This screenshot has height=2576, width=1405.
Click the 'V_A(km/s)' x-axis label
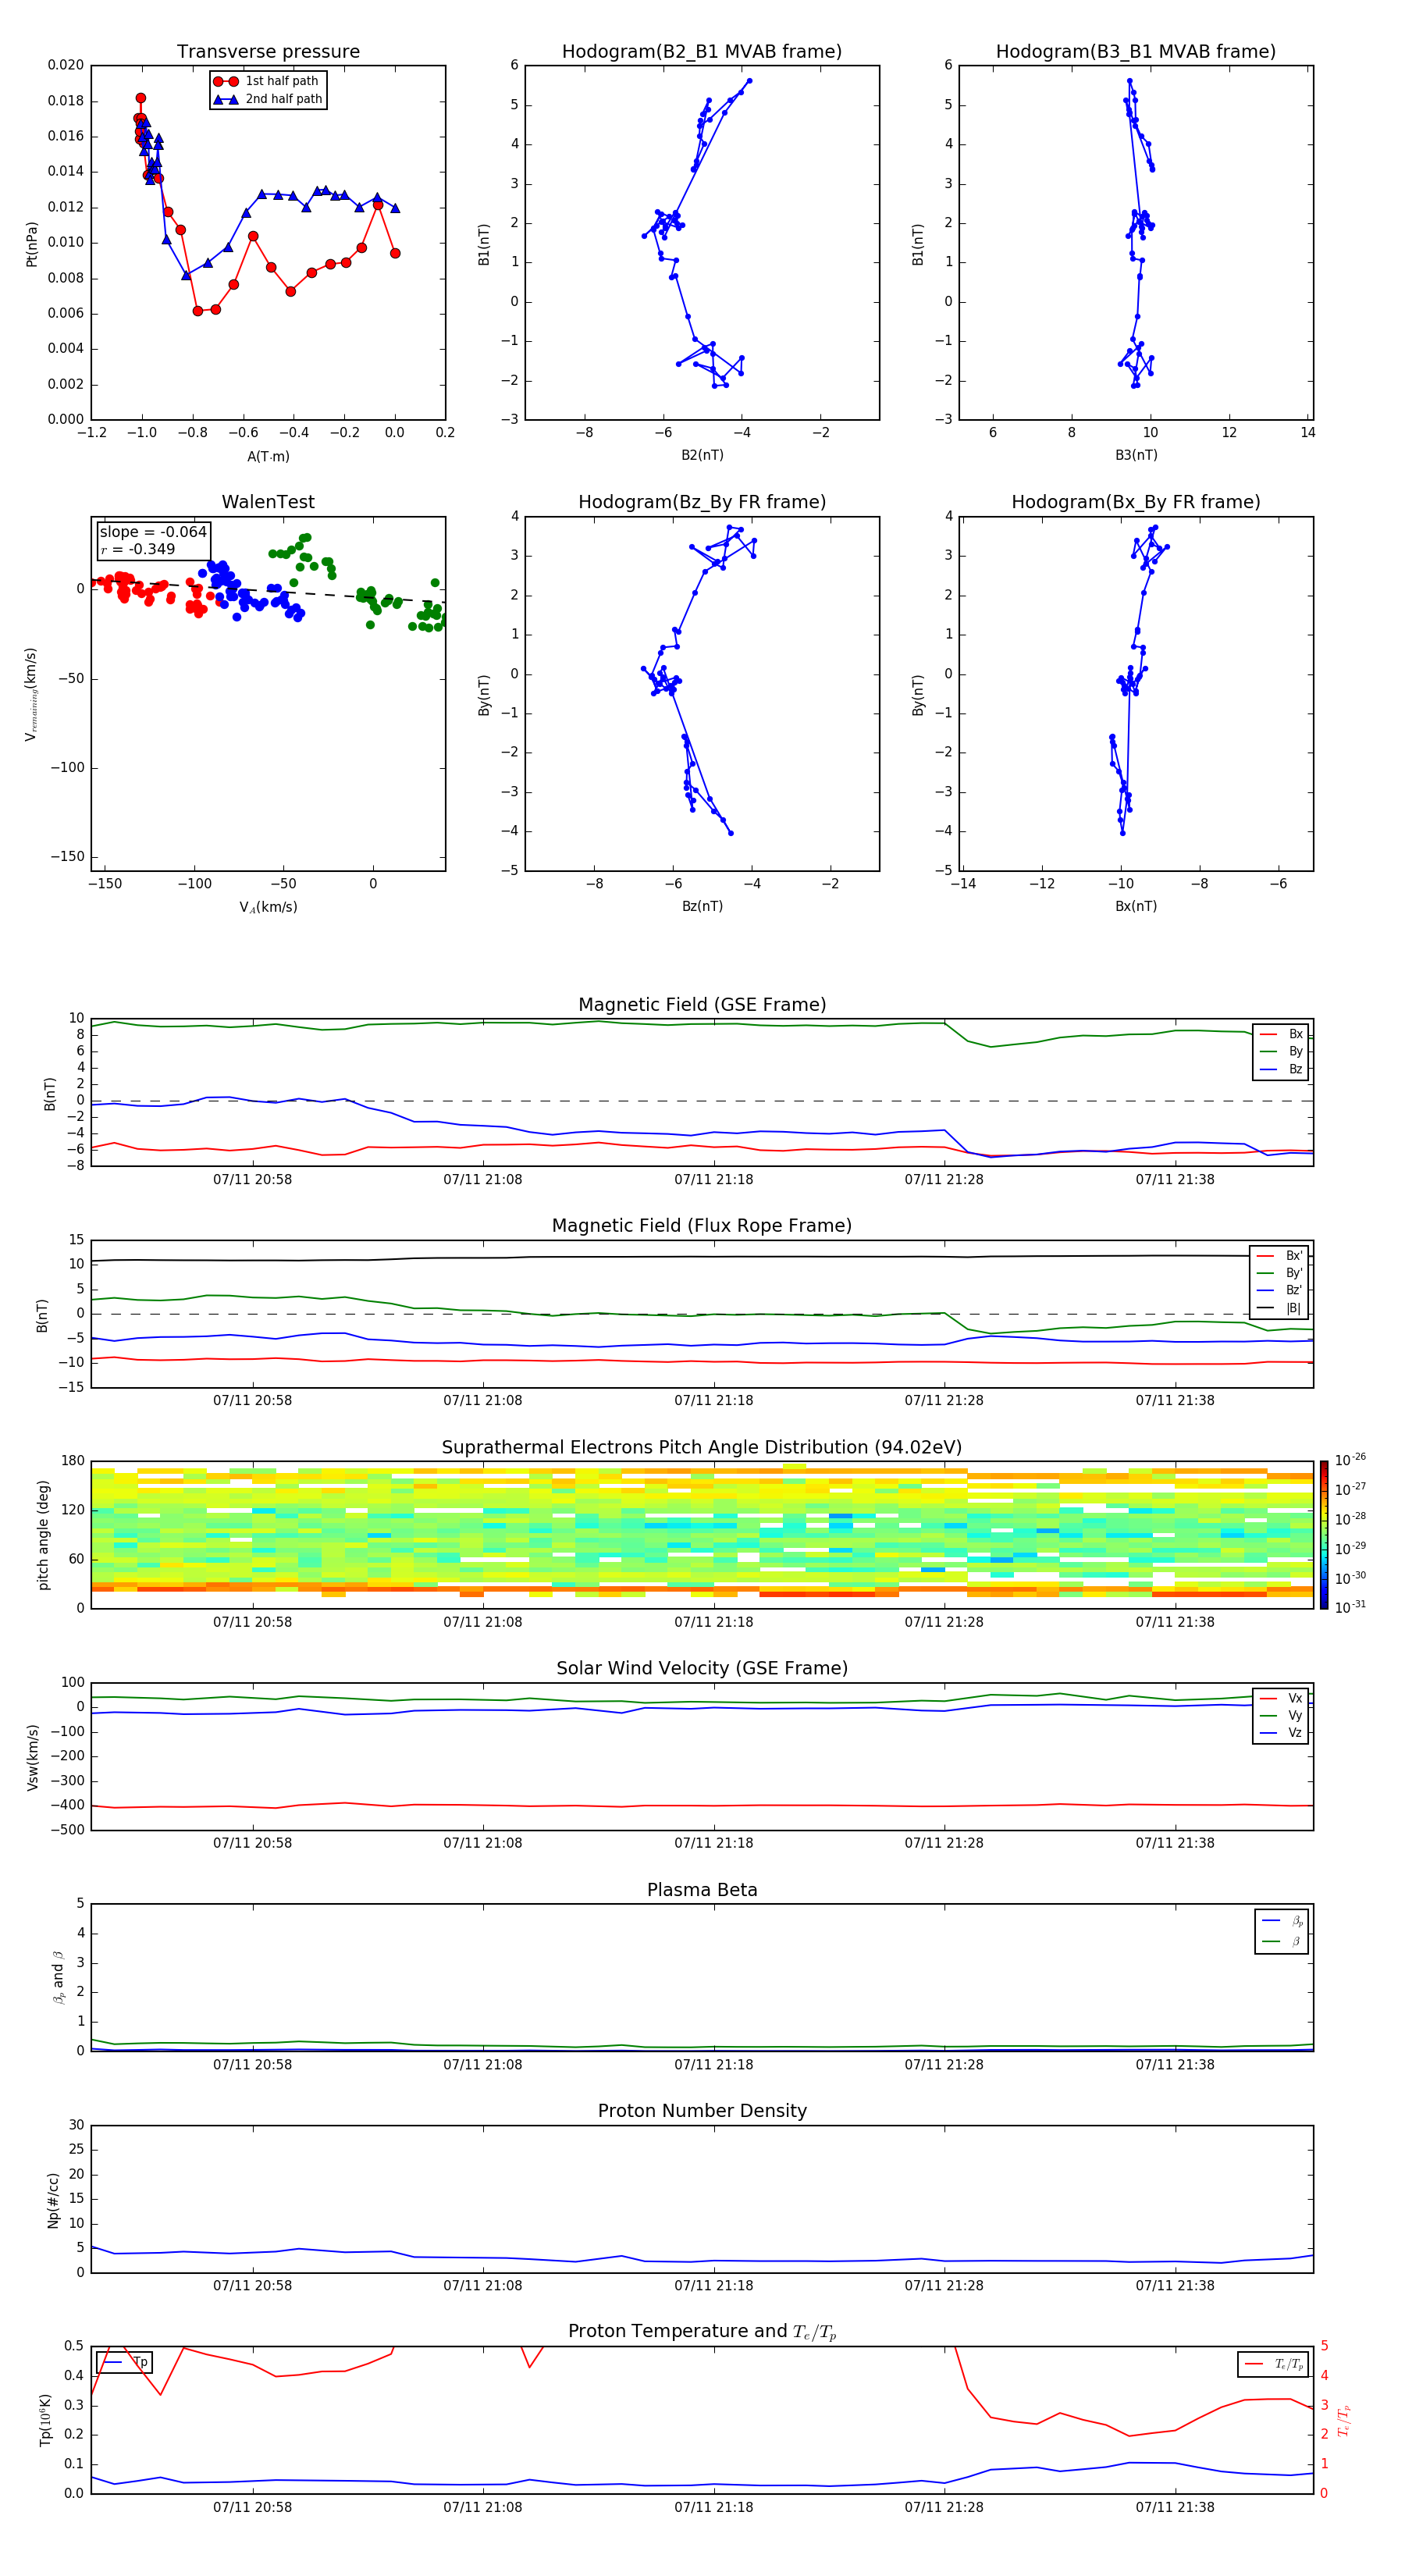[x=268, y=907]
